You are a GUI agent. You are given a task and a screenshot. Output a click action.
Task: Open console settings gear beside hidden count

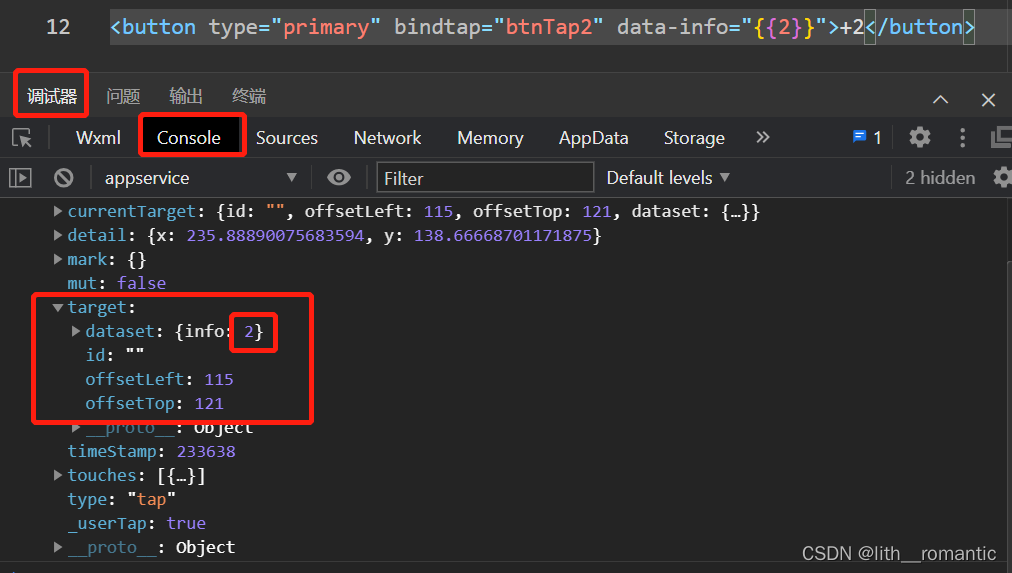point(1002,177)
